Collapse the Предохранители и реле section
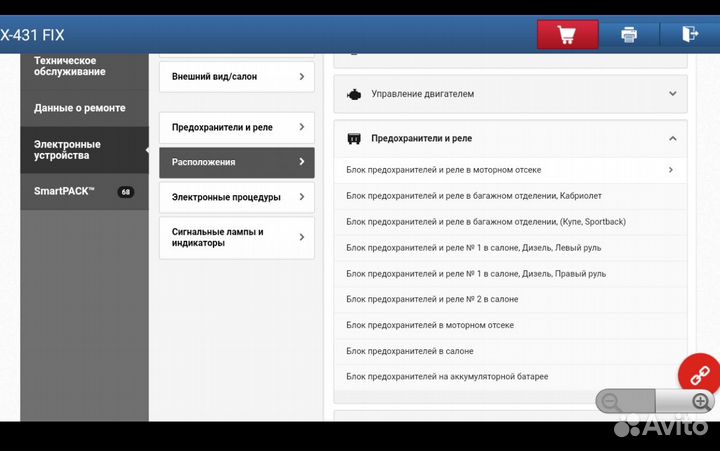 coord(672,138)
